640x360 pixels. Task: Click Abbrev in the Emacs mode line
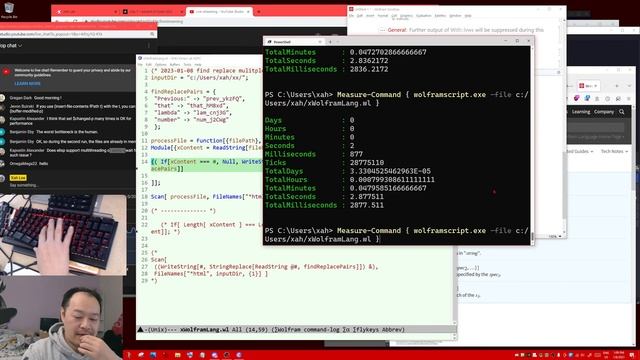tap(392, 329)
